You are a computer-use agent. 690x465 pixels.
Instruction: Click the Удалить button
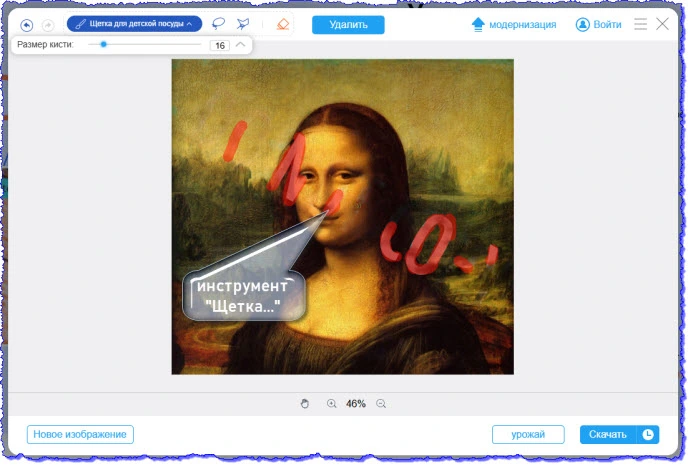coord(348,24)
